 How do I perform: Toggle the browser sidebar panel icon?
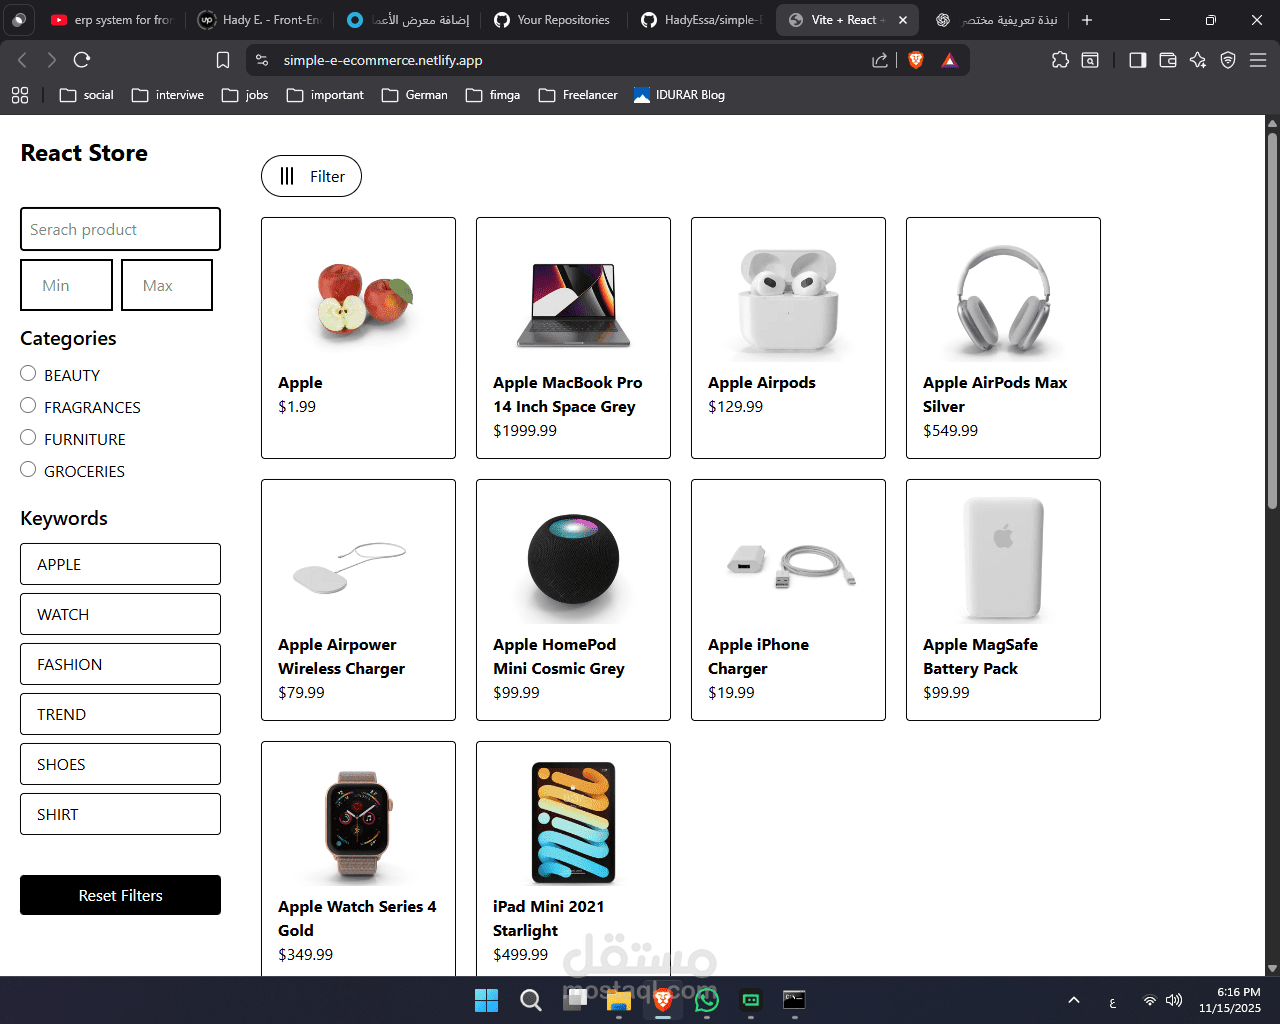[x=1138, y=60]
